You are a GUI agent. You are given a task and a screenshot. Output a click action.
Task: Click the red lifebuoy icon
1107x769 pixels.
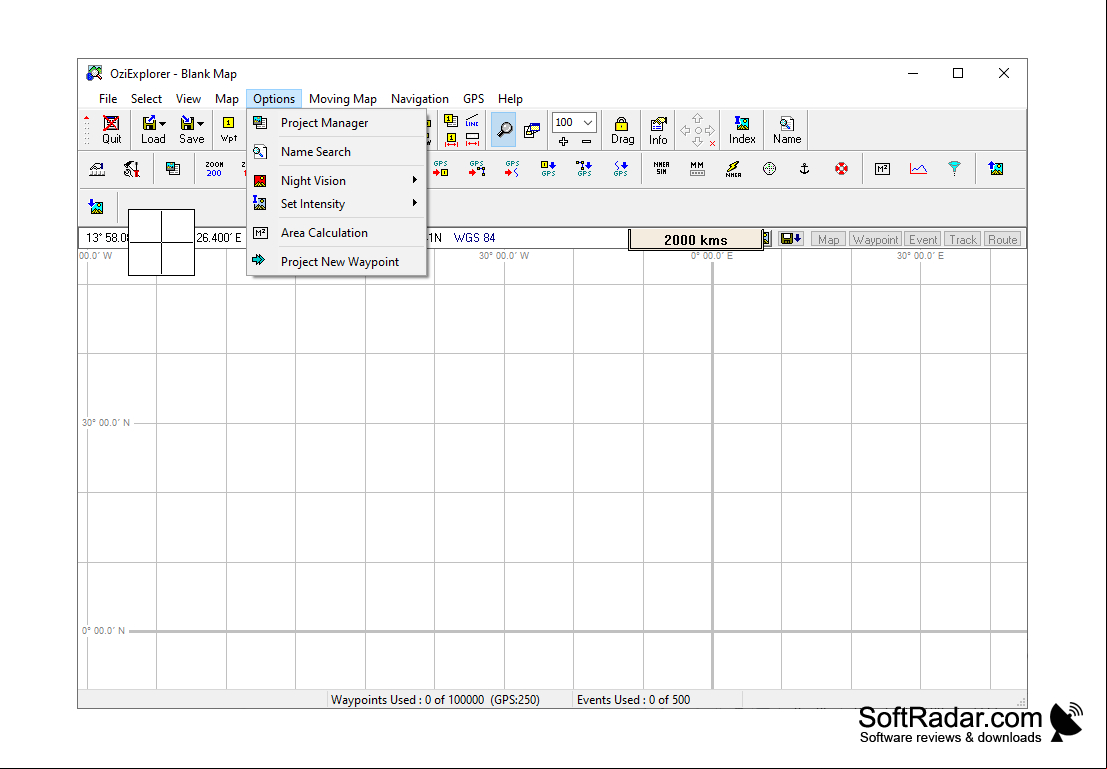tap(841, 169)
